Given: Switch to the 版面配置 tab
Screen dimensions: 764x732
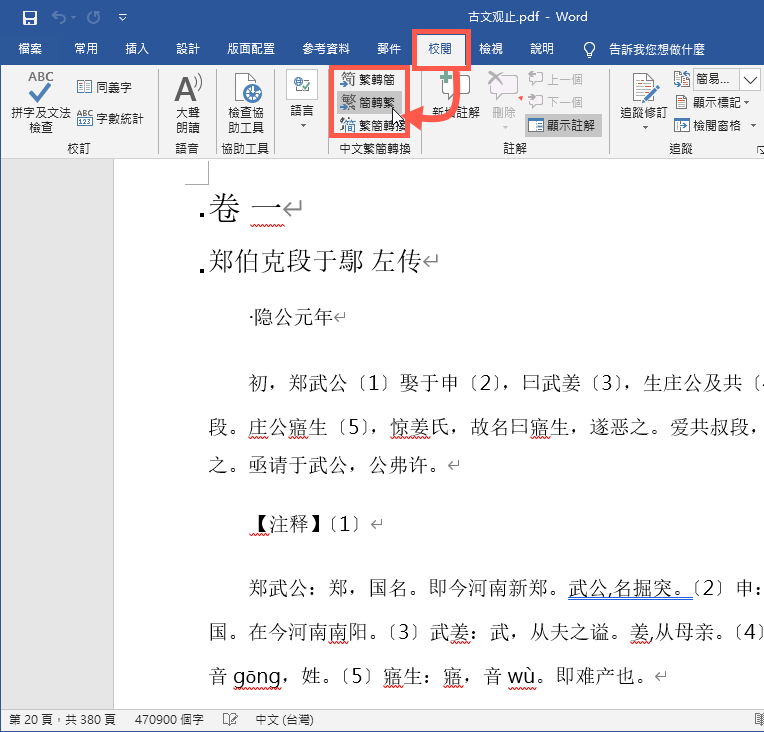Looking at the screenshot, I should (x=251, y=49).
